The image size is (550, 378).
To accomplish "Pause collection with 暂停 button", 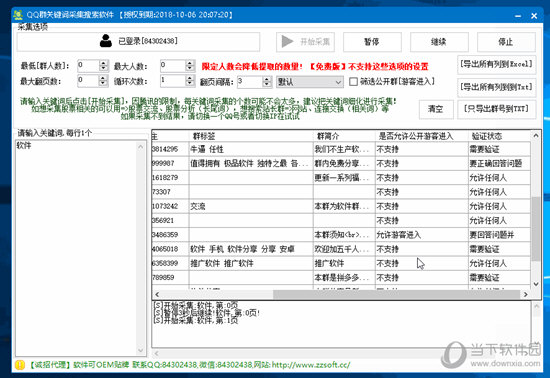I will tap(372, 42).
